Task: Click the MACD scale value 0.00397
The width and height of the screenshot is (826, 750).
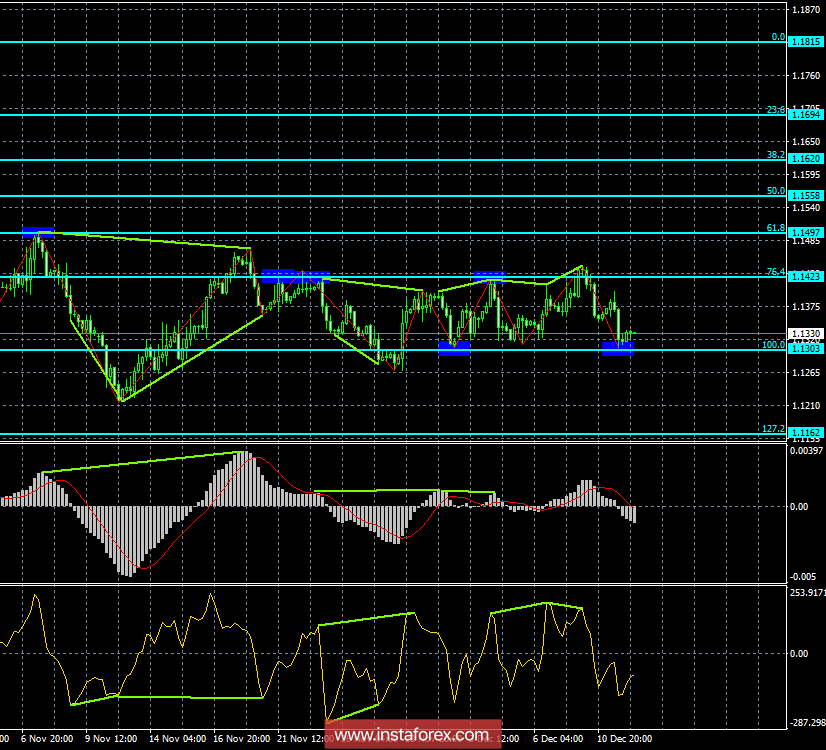Action: pos(808,453)
